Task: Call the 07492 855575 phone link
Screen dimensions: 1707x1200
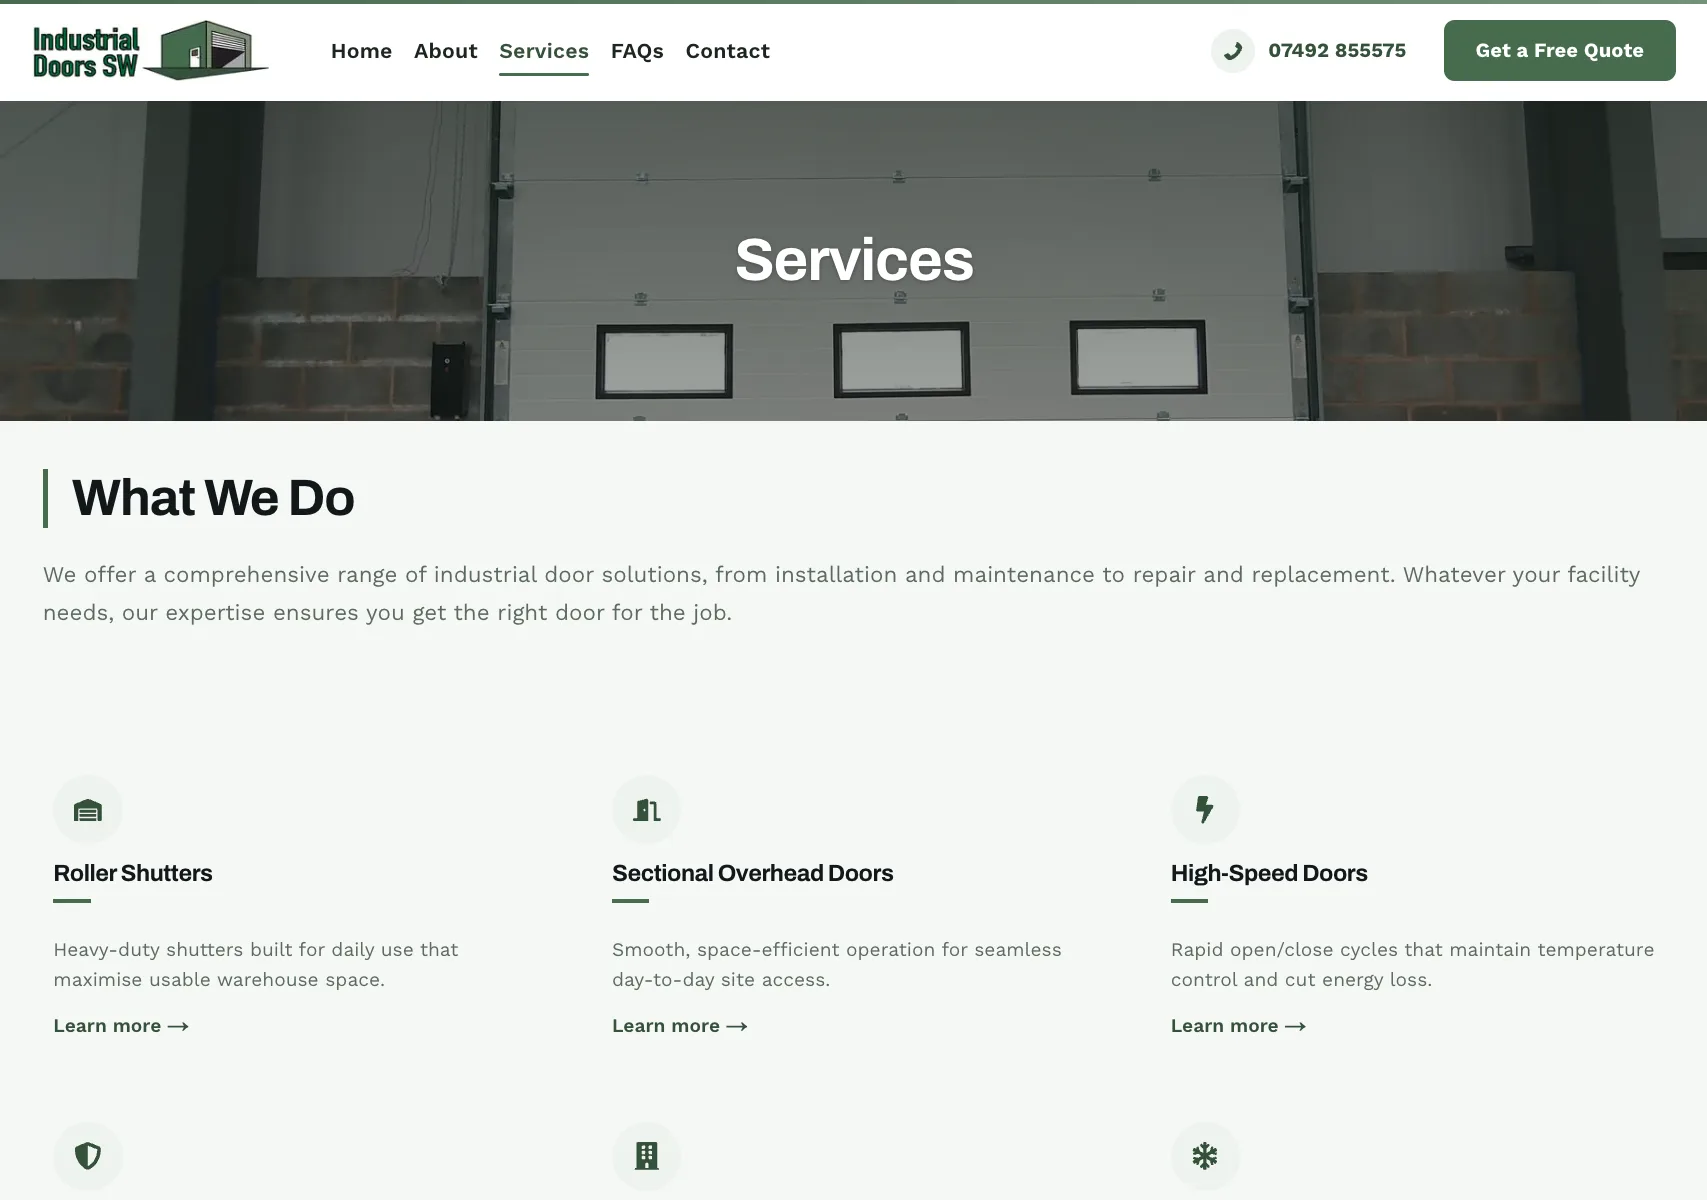Action: [x=1337, y=51]
